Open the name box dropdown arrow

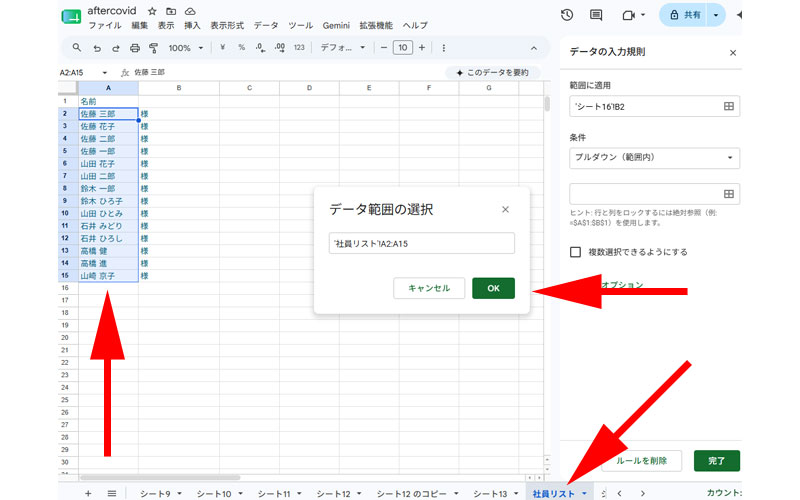pos(105,72)
